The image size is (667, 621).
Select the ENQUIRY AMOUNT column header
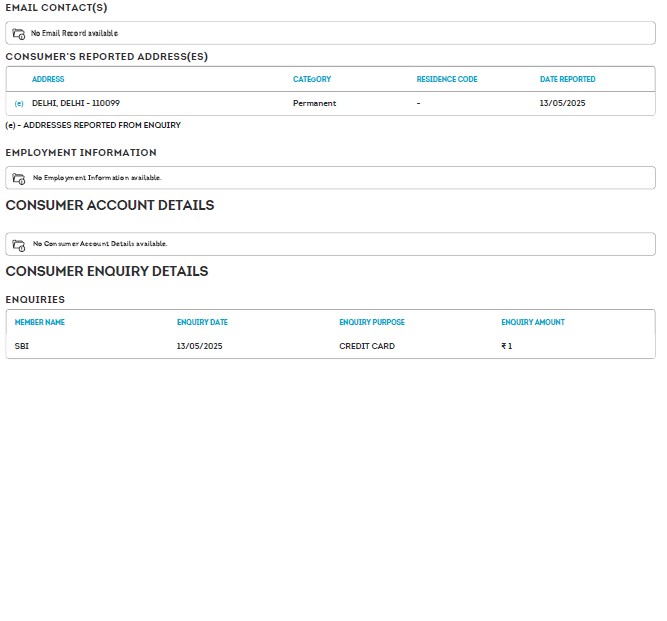tap(532, 322)
